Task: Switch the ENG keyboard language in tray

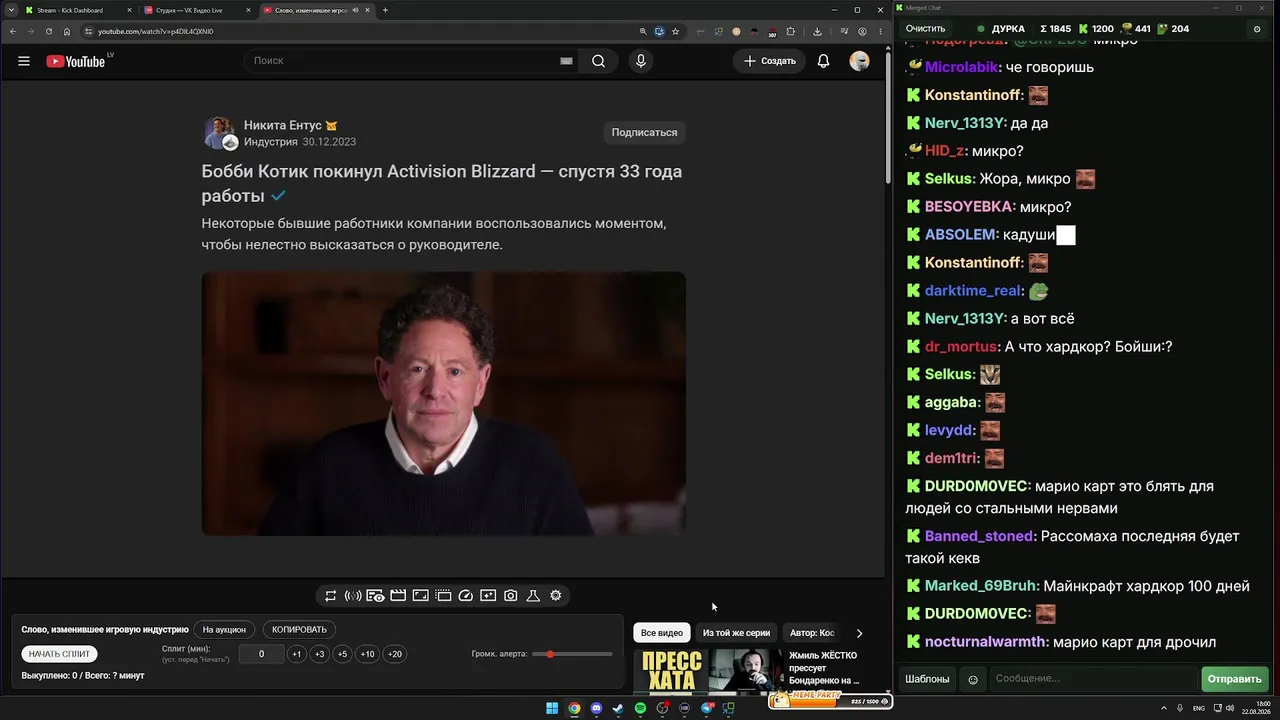Action: pyautogui.click(x=1199, y=708)
